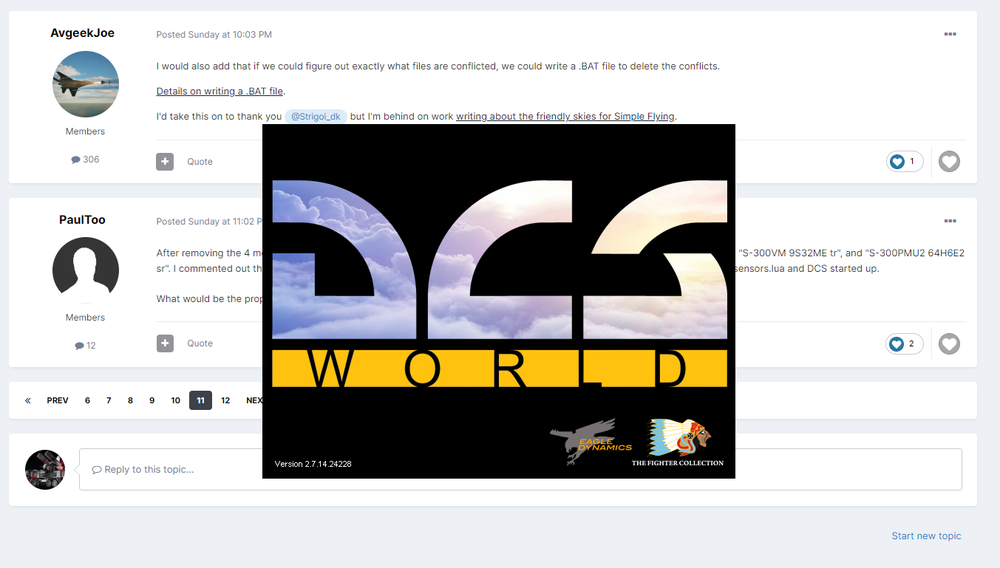Open PaulToo's profile name link
The image size is (1000, 568).
(82, 220)
